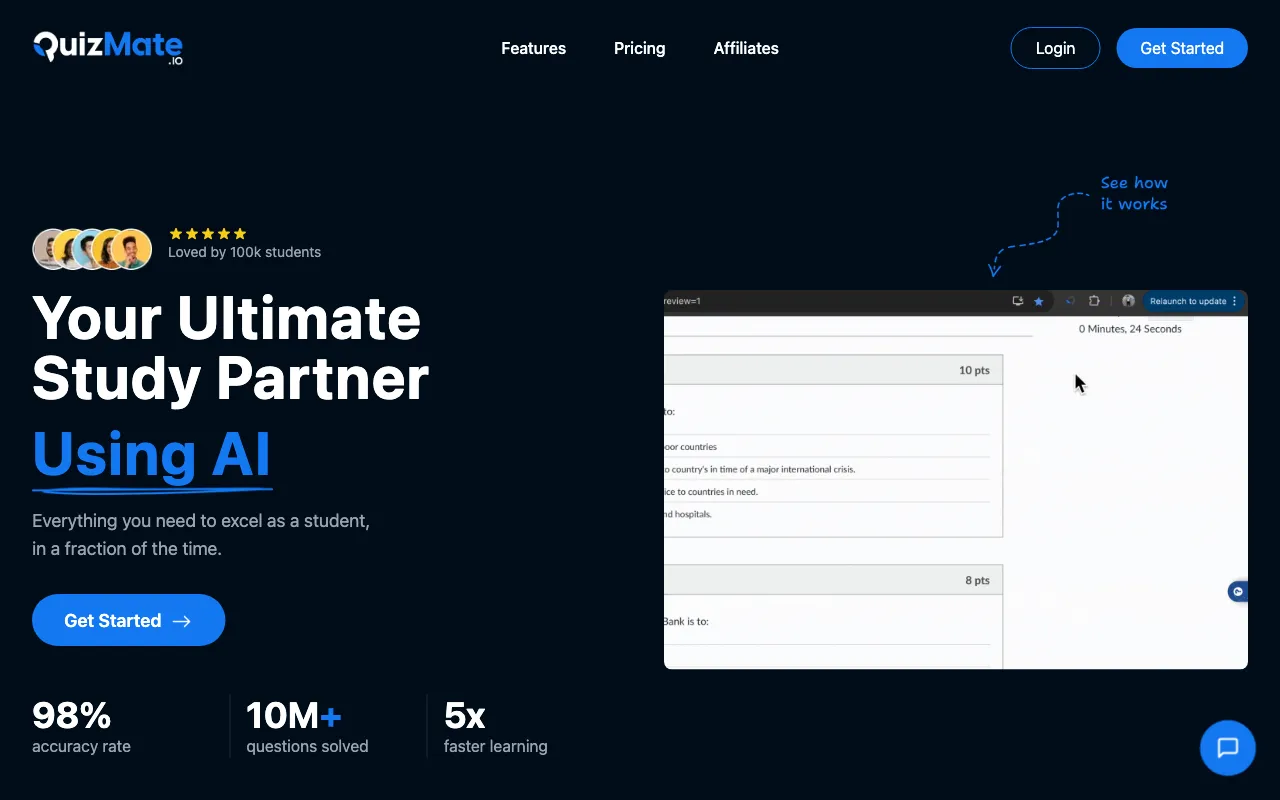
Task: Click the 'questions solved' label
Action: (307, 747)
